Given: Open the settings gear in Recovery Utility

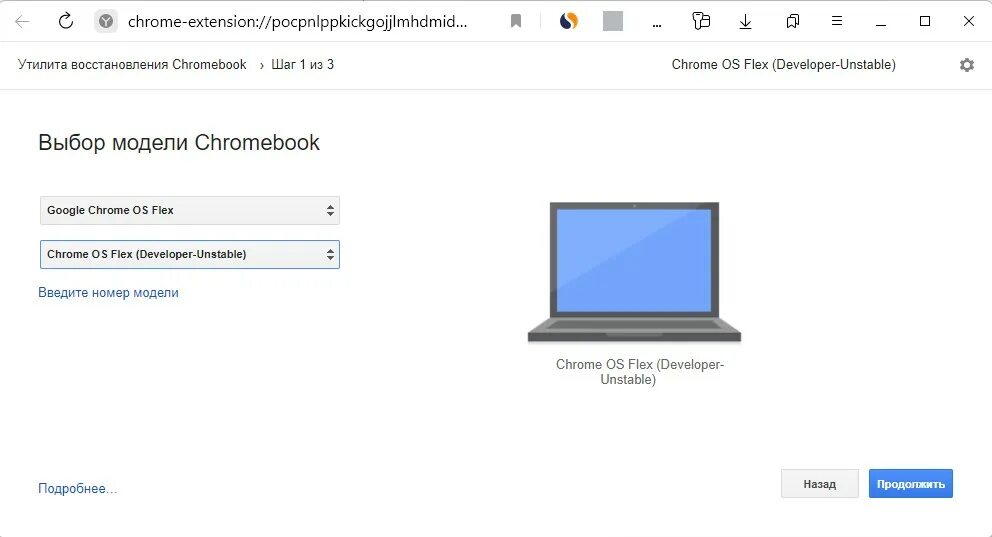Looking at the screenshot, I should (x=967, y=65).
